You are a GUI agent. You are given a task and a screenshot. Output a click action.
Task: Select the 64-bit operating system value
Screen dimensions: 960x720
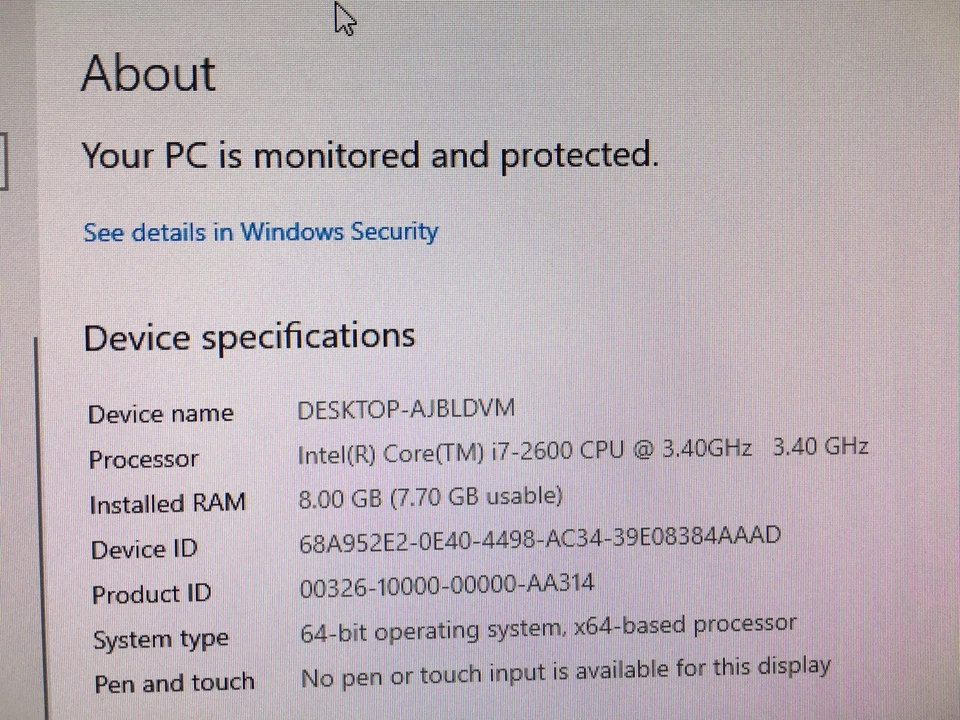tap(548, 628)
